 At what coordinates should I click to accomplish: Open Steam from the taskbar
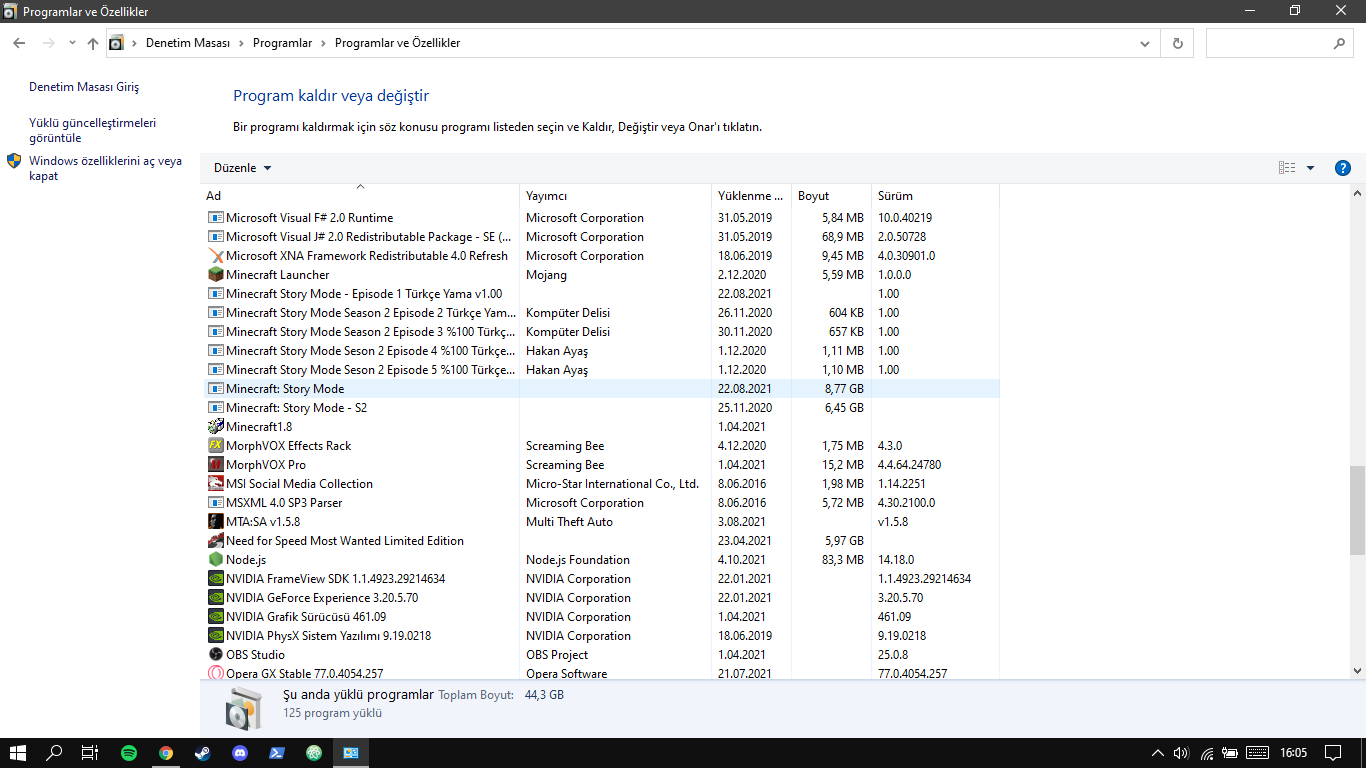(x=203, y=753)
